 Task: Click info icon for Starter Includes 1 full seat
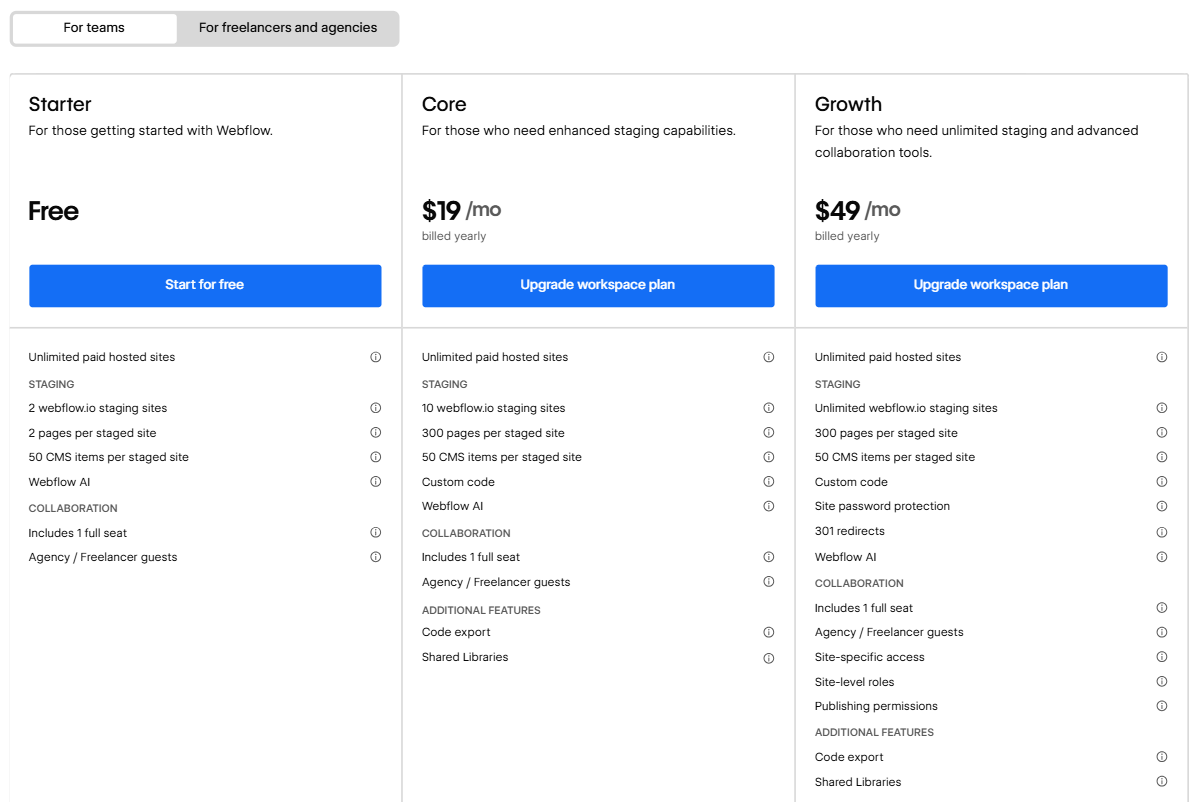[x=376, y=533]
